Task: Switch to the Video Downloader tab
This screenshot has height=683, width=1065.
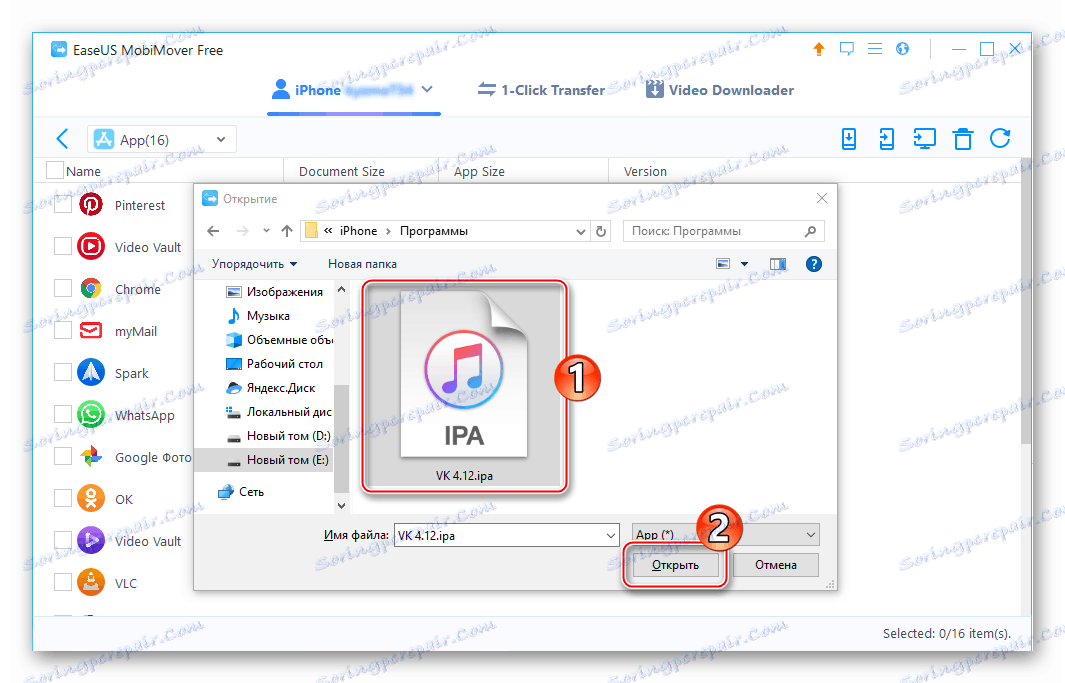Action: [719, 90]
